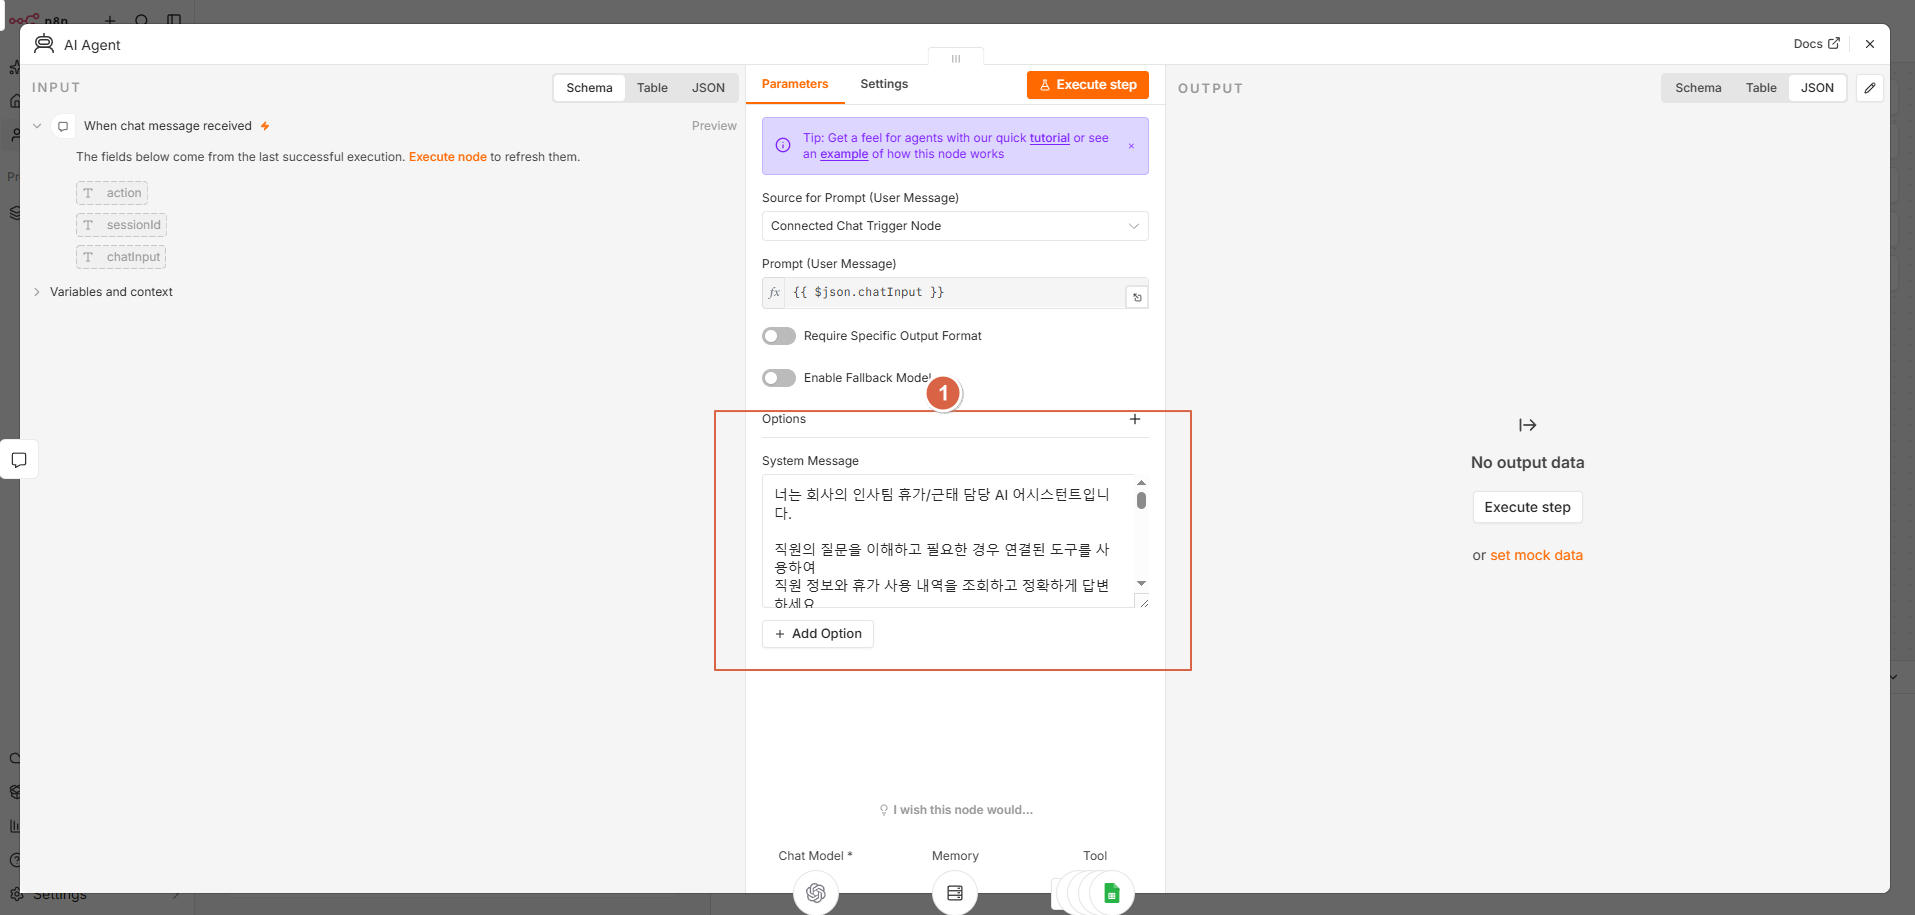Click the System Message scrollbar down arrow

coord(1141,583)
